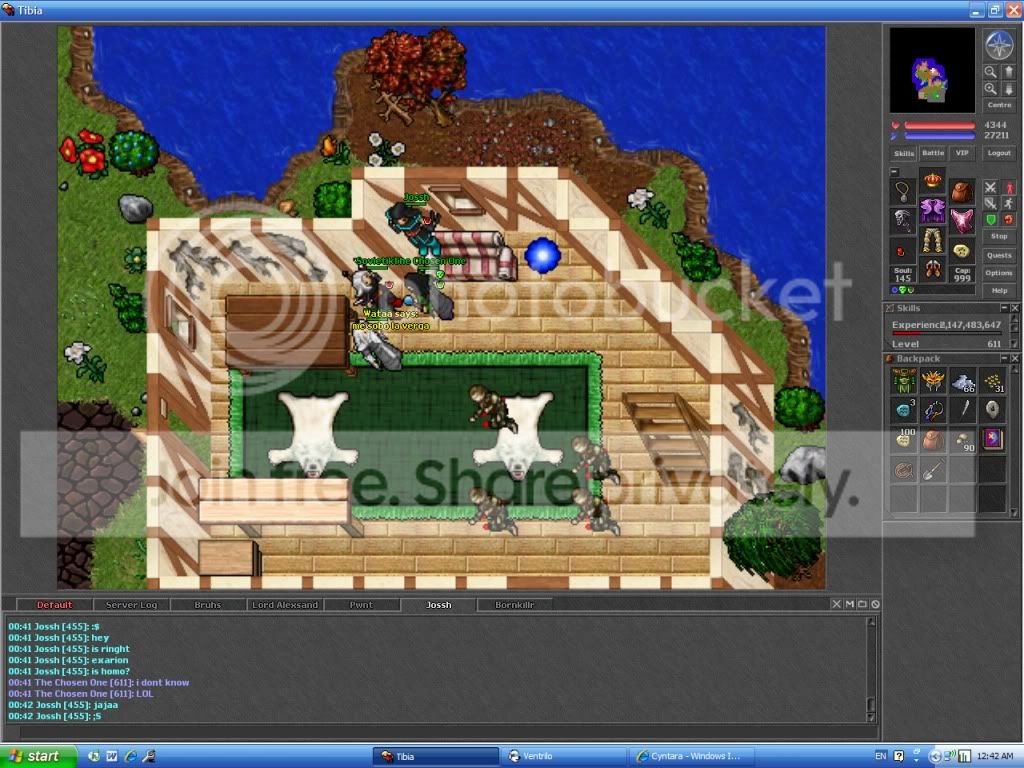Switch to the Pwnt chat tab

pyautogui.click(x=361, y=605)
